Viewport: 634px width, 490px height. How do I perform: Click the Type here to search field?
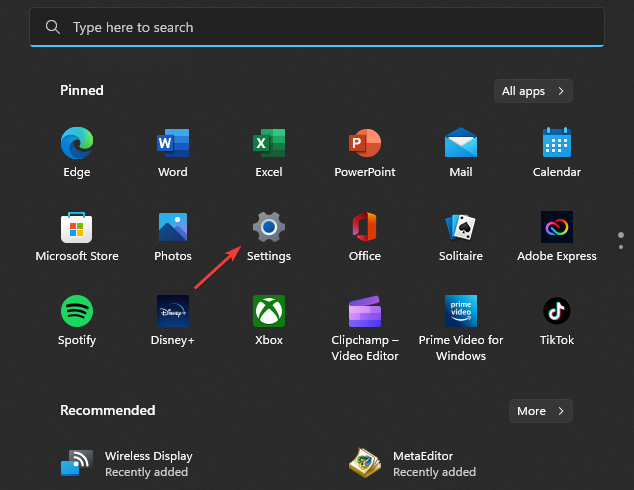[316, 27]
